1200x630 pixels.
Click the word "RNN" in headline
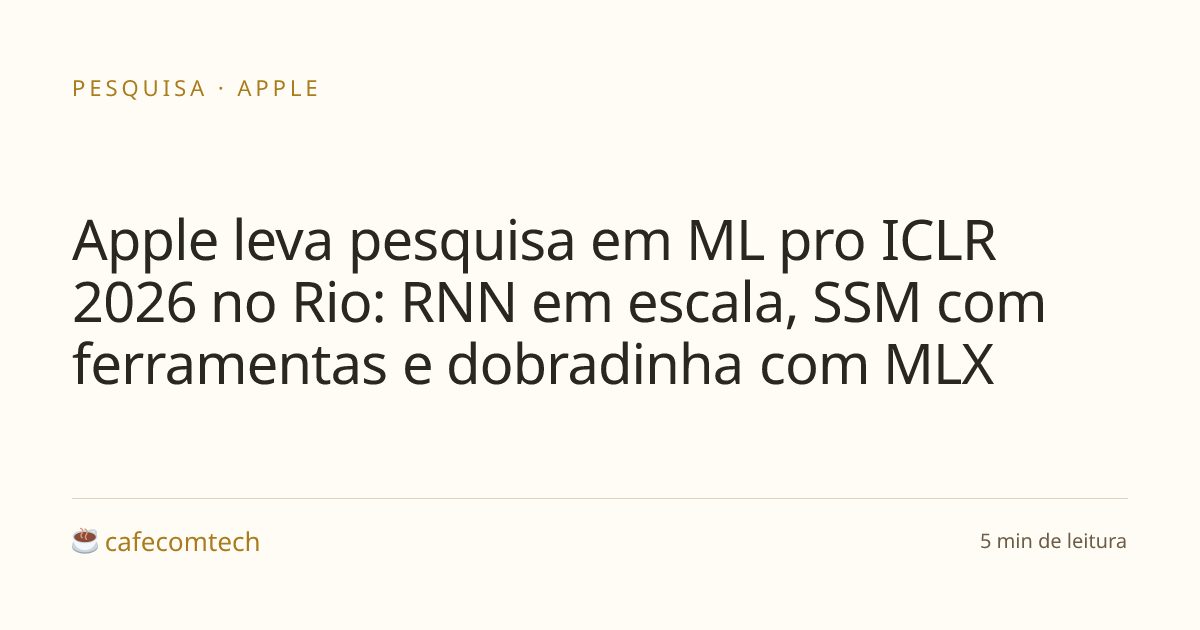460,305
